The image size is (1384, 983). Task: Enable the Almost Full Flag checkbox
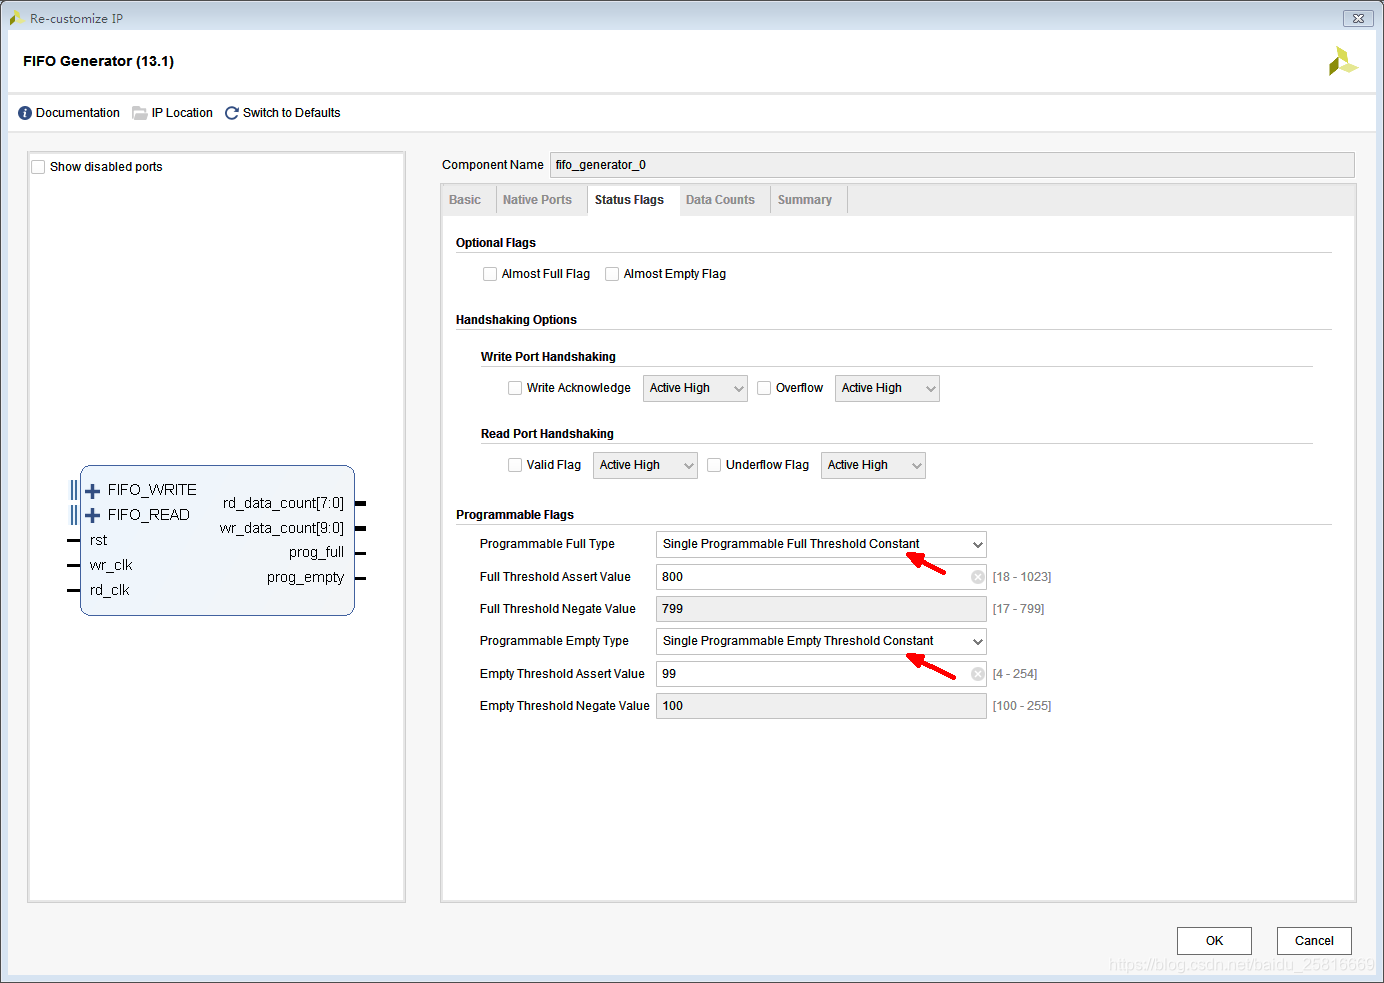pos(490,274)
